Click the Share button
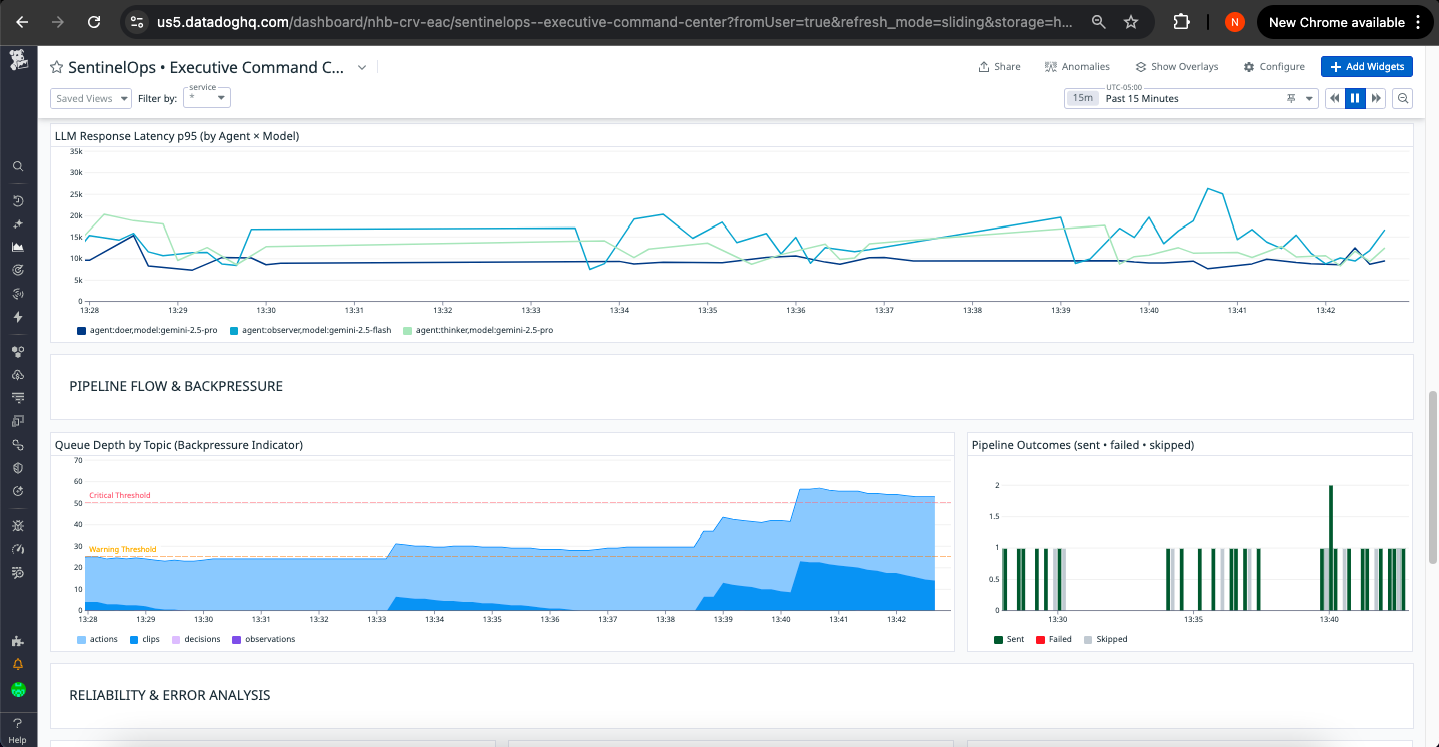The image size is (1439, 747). coord(999,67)
